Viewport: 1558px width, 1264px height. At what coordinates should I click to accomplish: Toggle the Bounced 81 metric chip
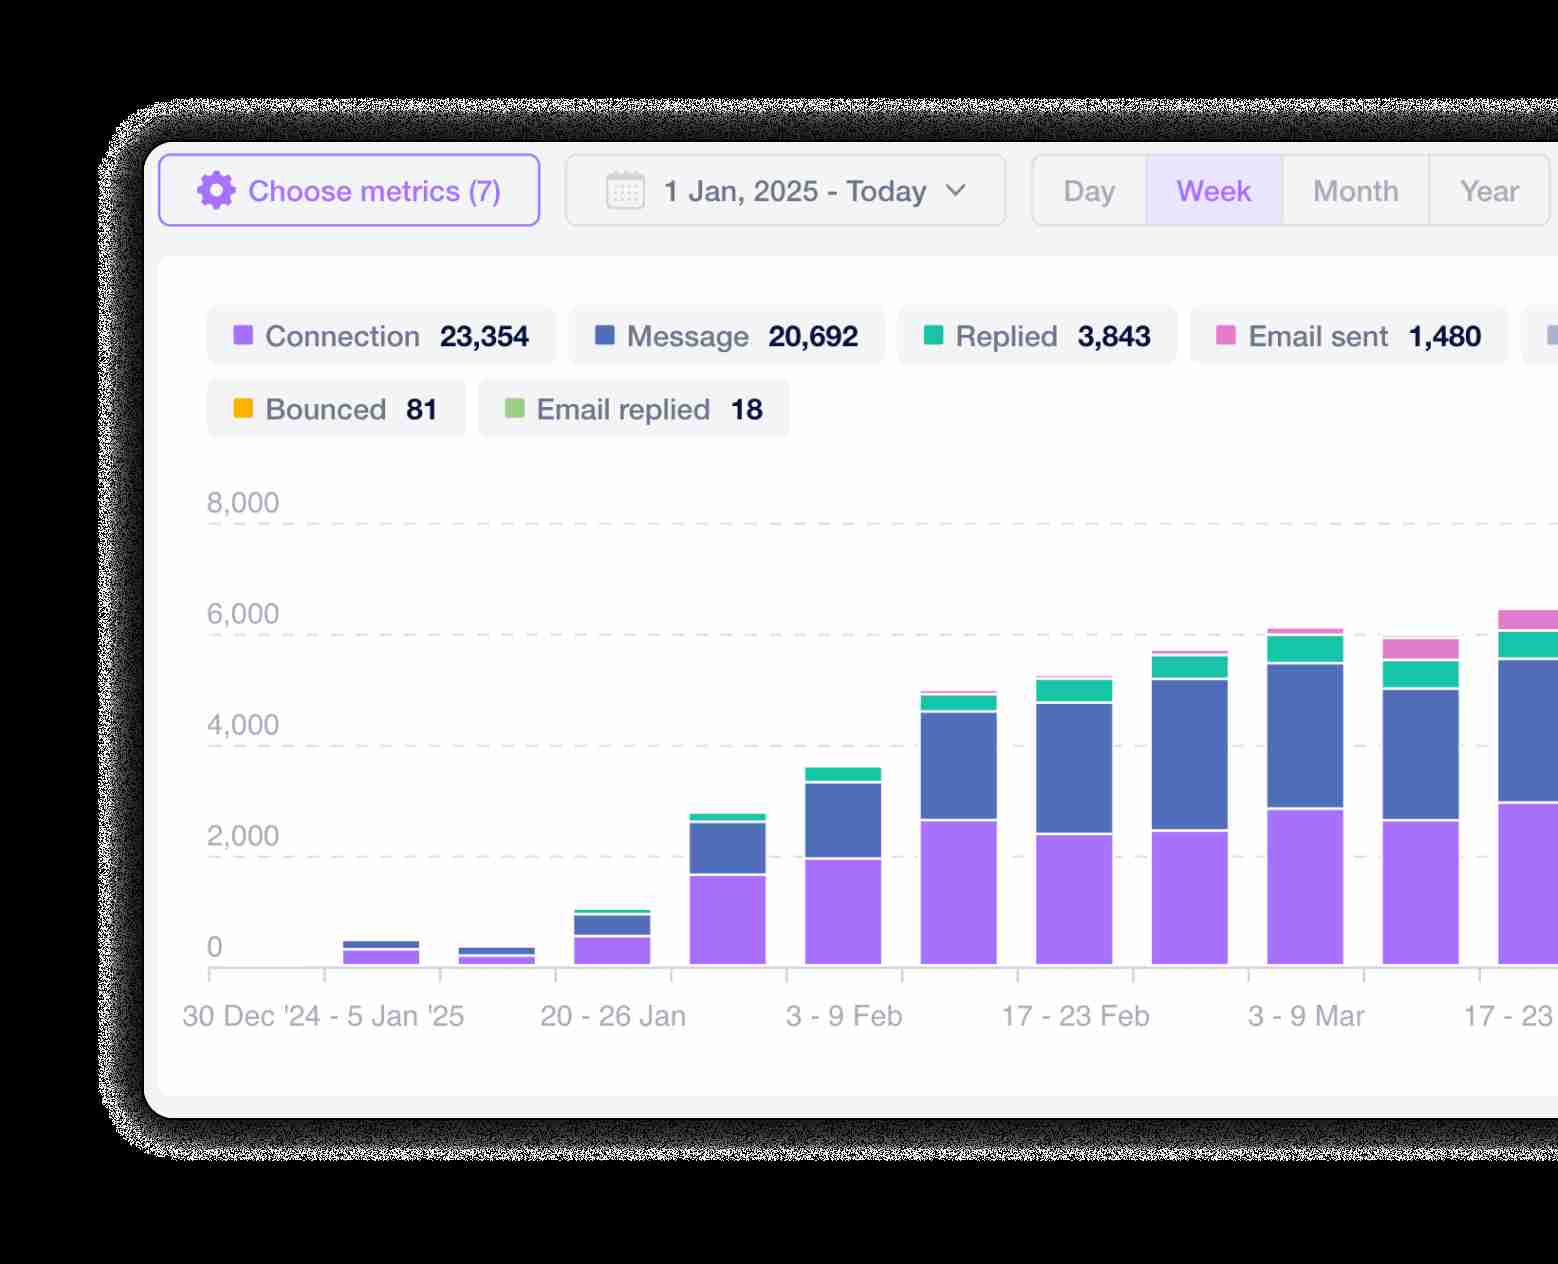tap(335, 408)
